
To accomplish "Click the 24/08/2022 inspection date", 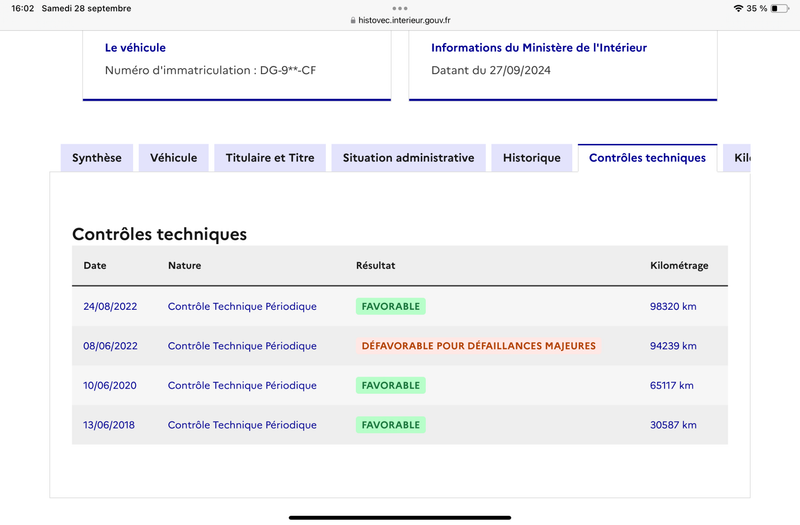I will (x=110, y=306).
